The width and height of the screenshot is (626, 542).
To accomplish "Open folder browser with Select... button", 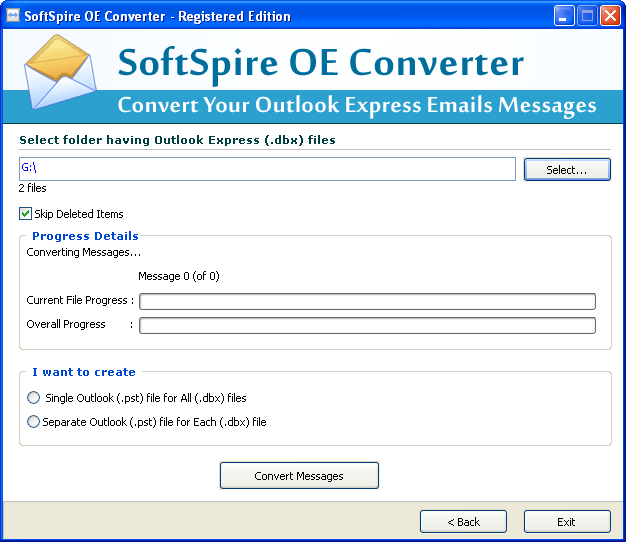I will [567, 170].
